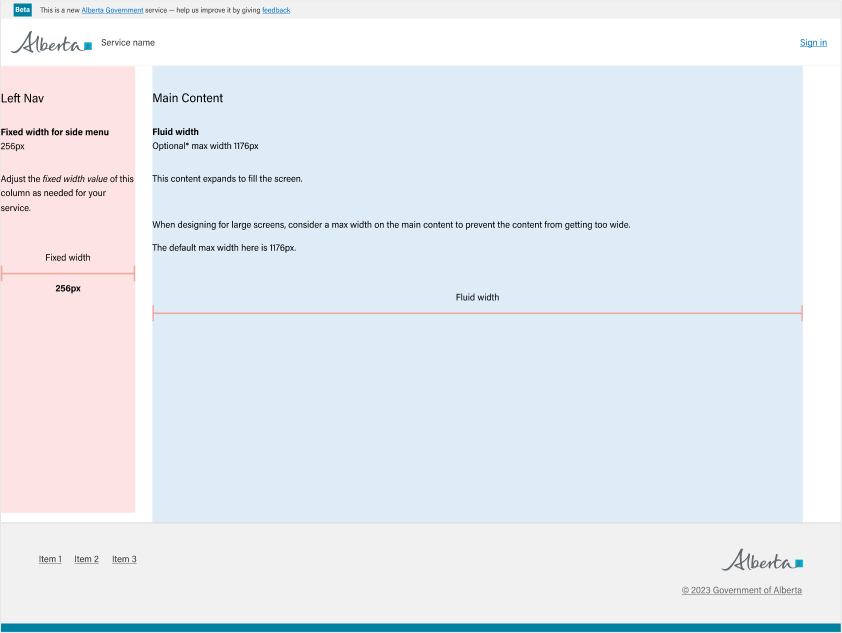Click the 2023 Government of Alberta copyright link

coord(741,590)
